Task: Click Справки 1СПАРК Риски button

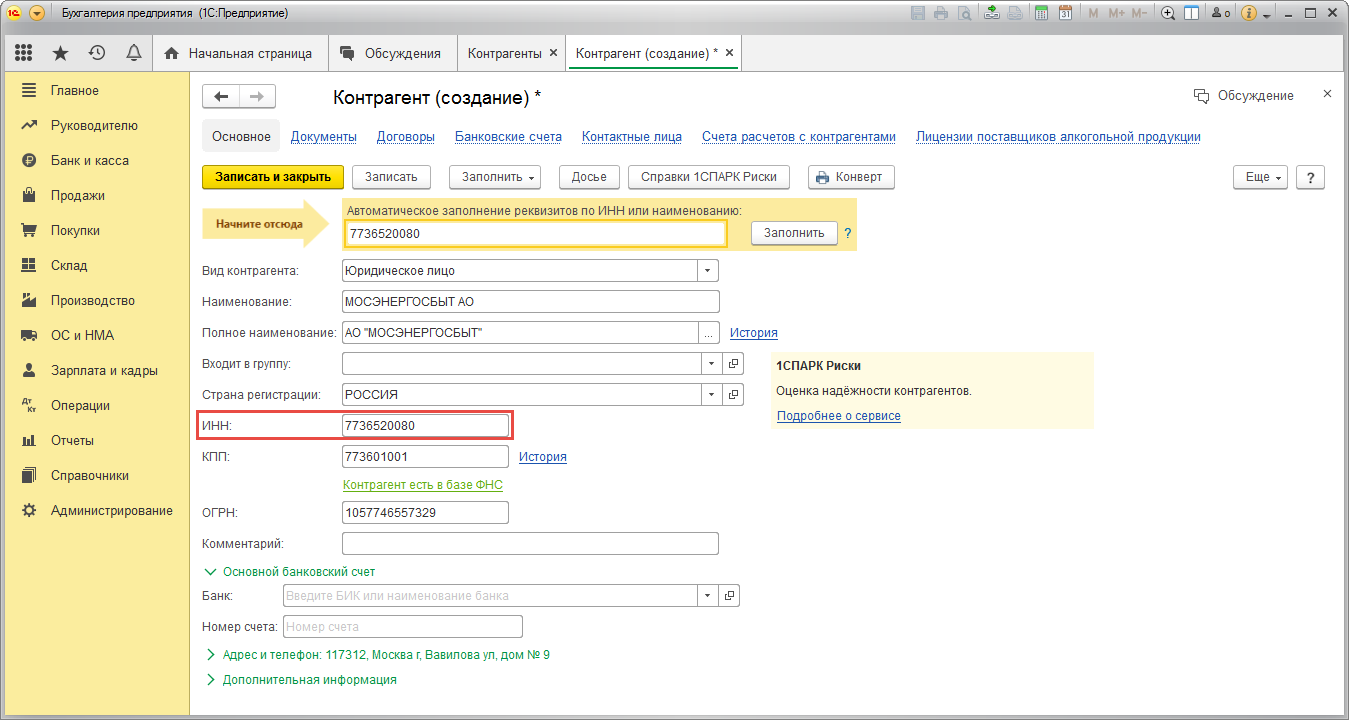Action: coord(709,177)
